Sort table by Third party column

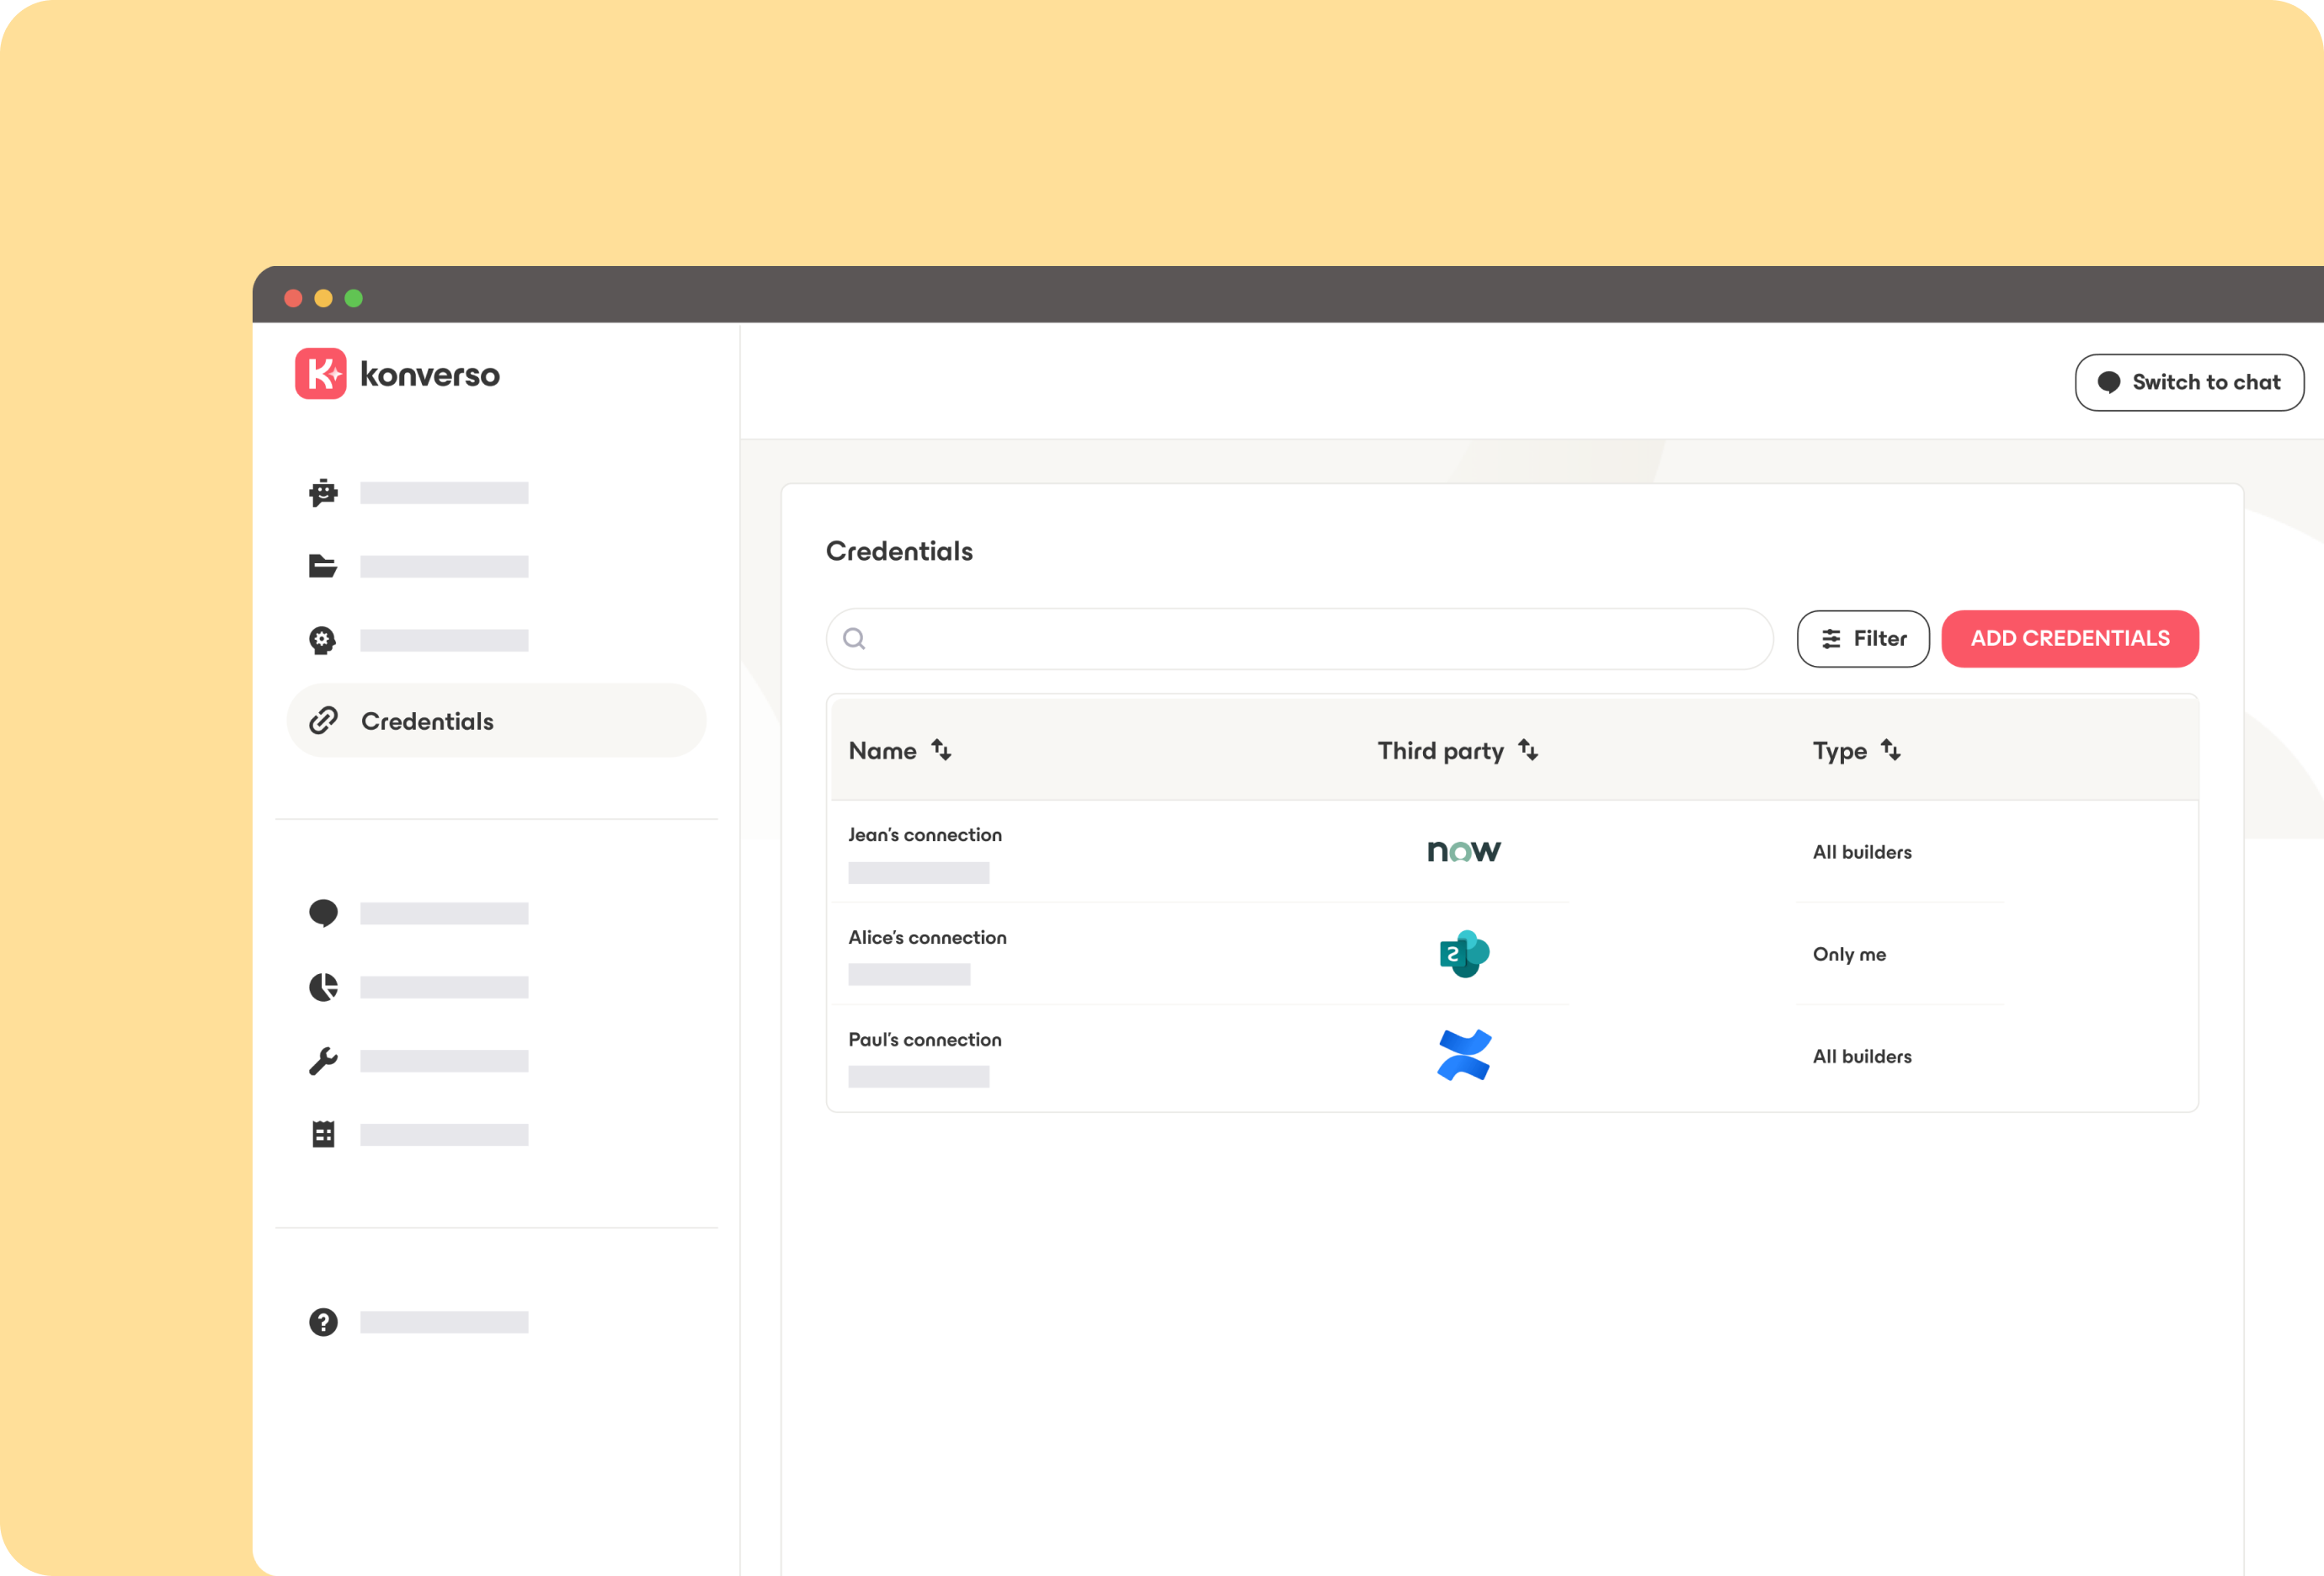pyautogui.click(x=1527, y=750)
